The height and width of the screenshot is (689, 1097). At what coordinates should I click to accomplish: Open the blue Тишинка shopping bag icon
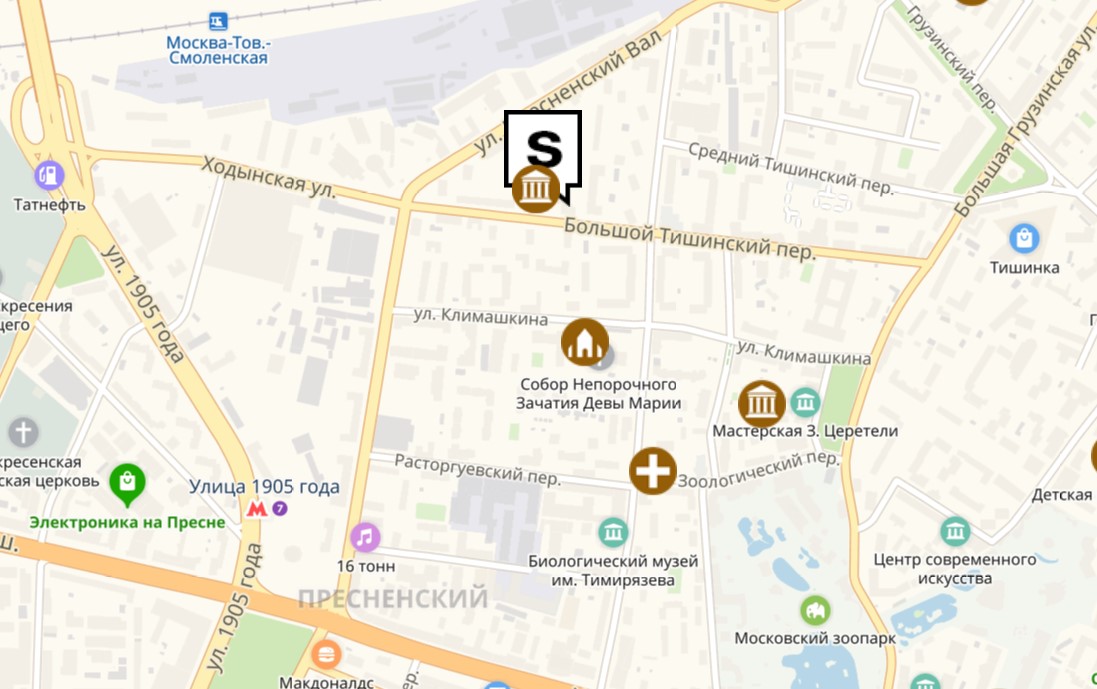click(x=1024, y=239)
